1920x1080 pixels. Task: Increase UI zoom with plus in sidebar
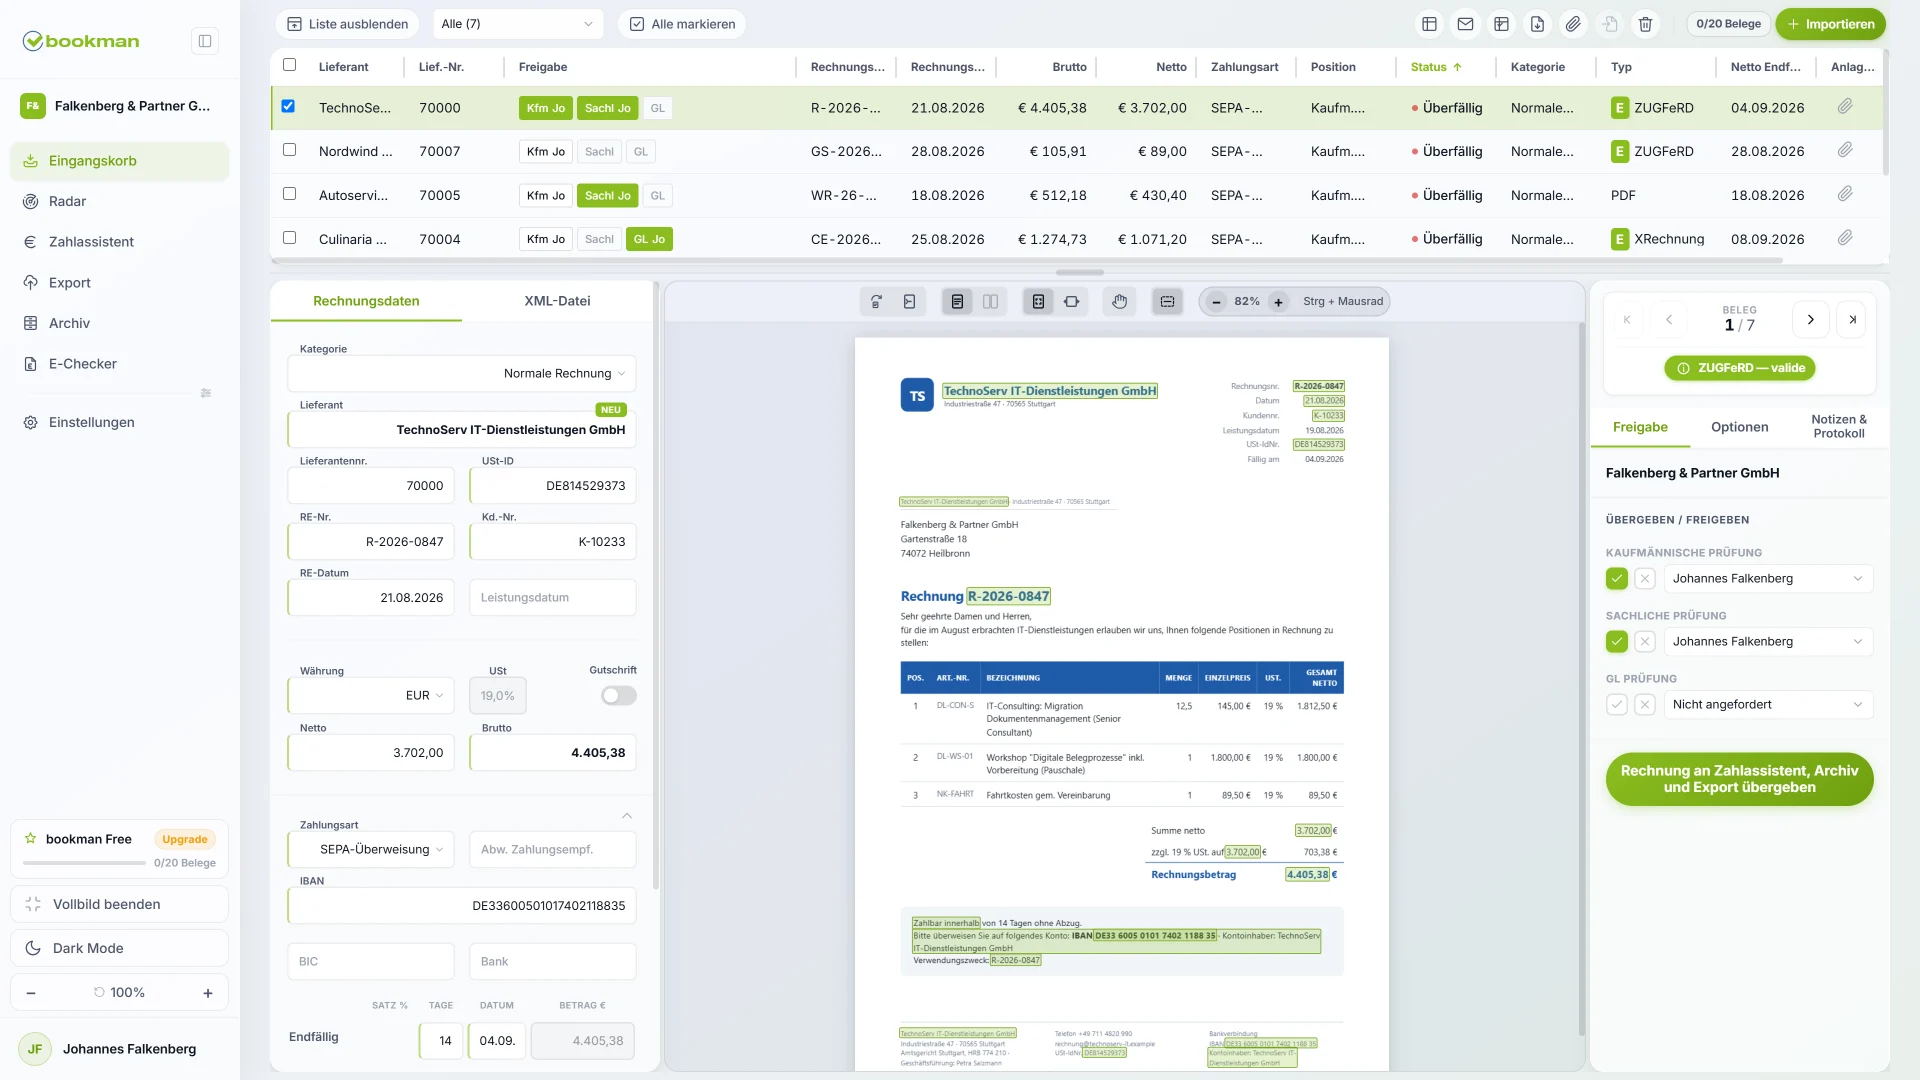(208, 993)
